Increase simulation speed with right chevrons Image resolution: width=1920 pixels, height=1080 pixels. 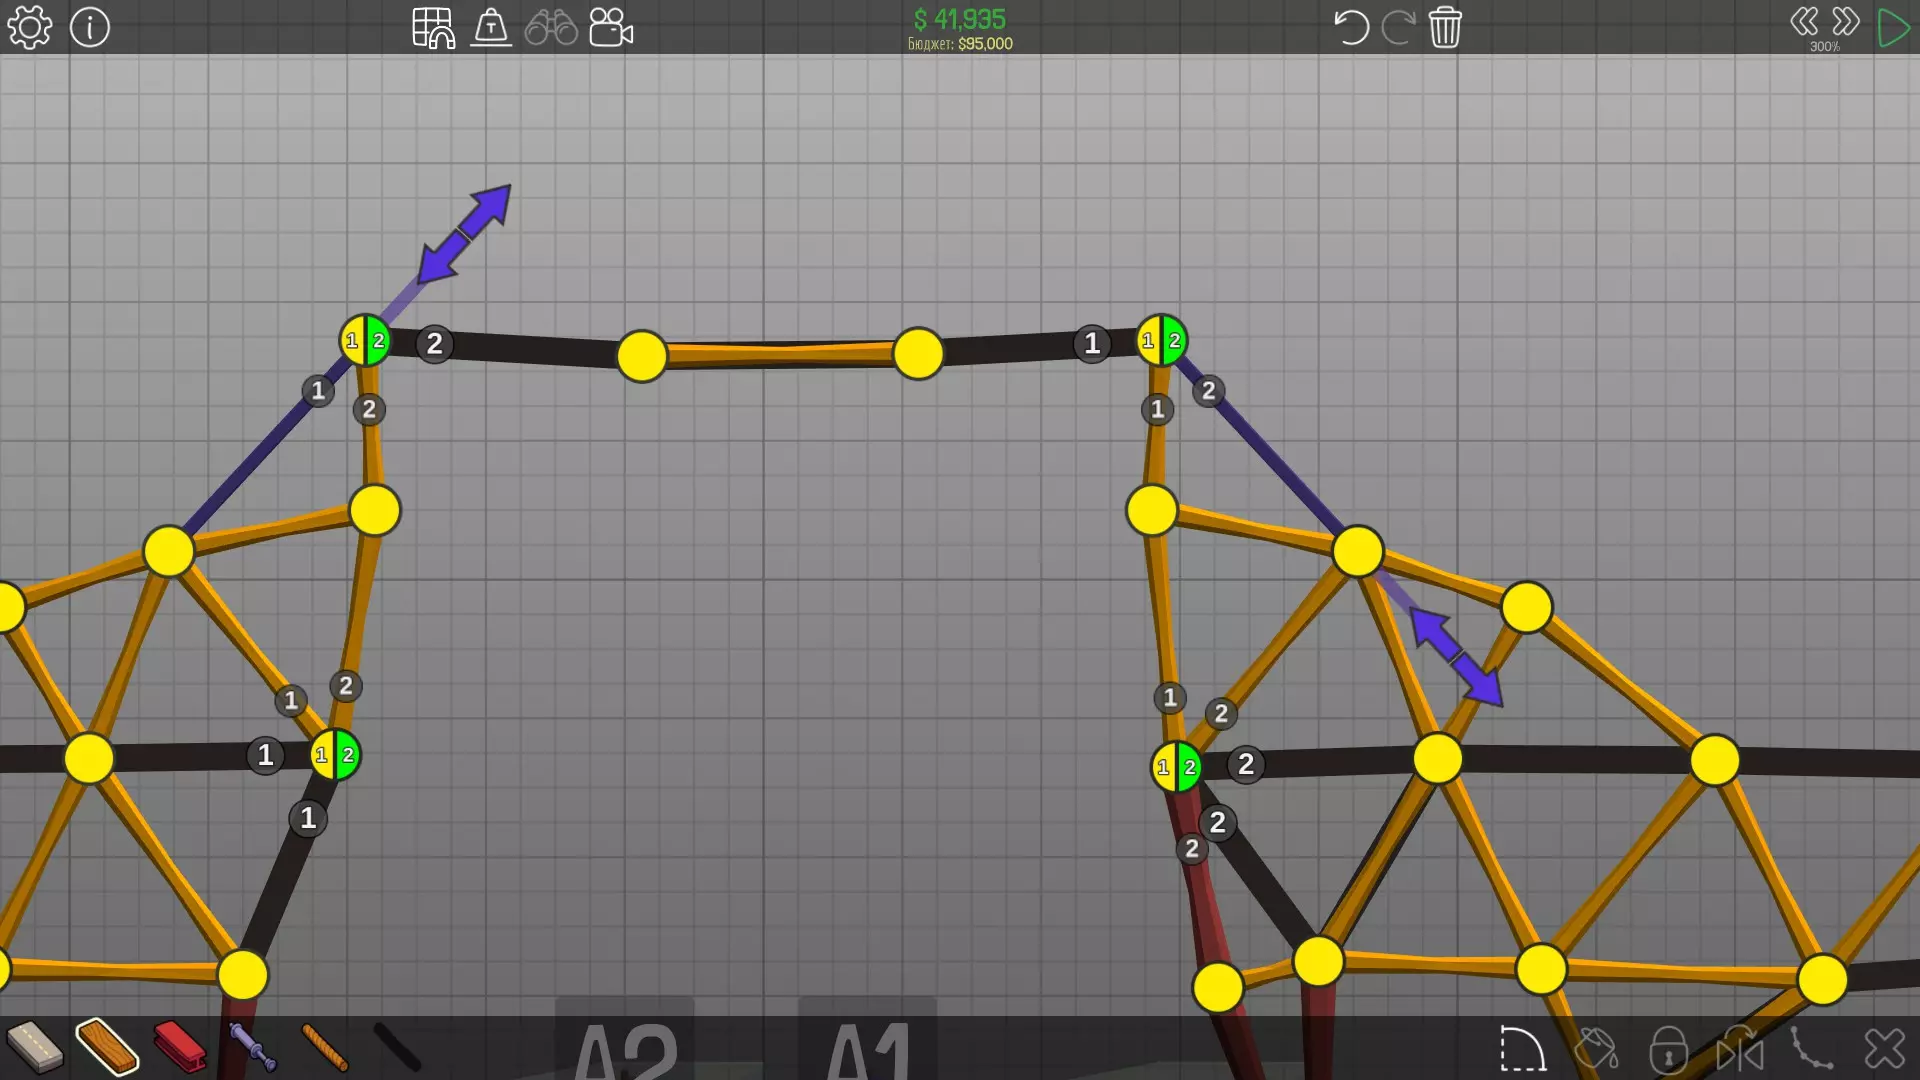(x=1846, y=21)
